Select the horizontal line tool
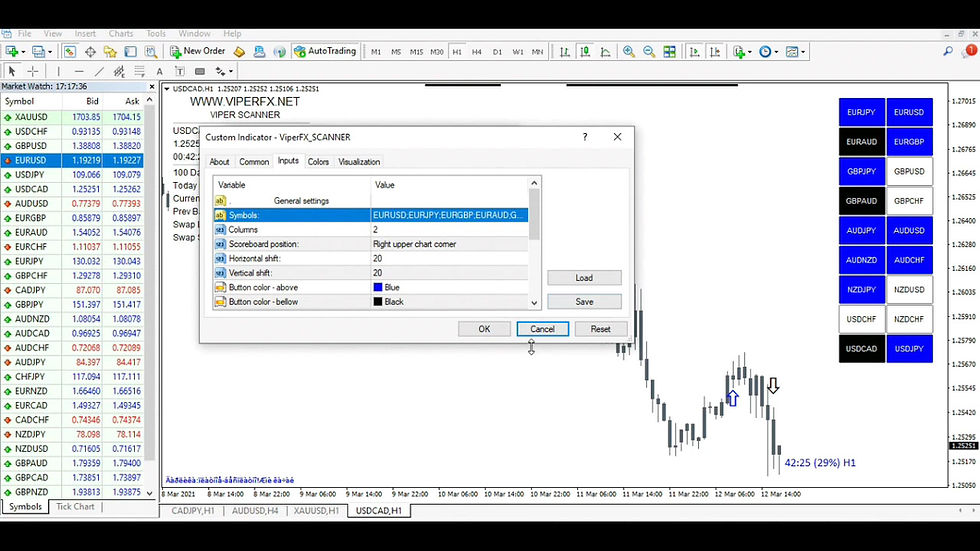The width and height of the screenshot is (980, 551). coord(79,71)
